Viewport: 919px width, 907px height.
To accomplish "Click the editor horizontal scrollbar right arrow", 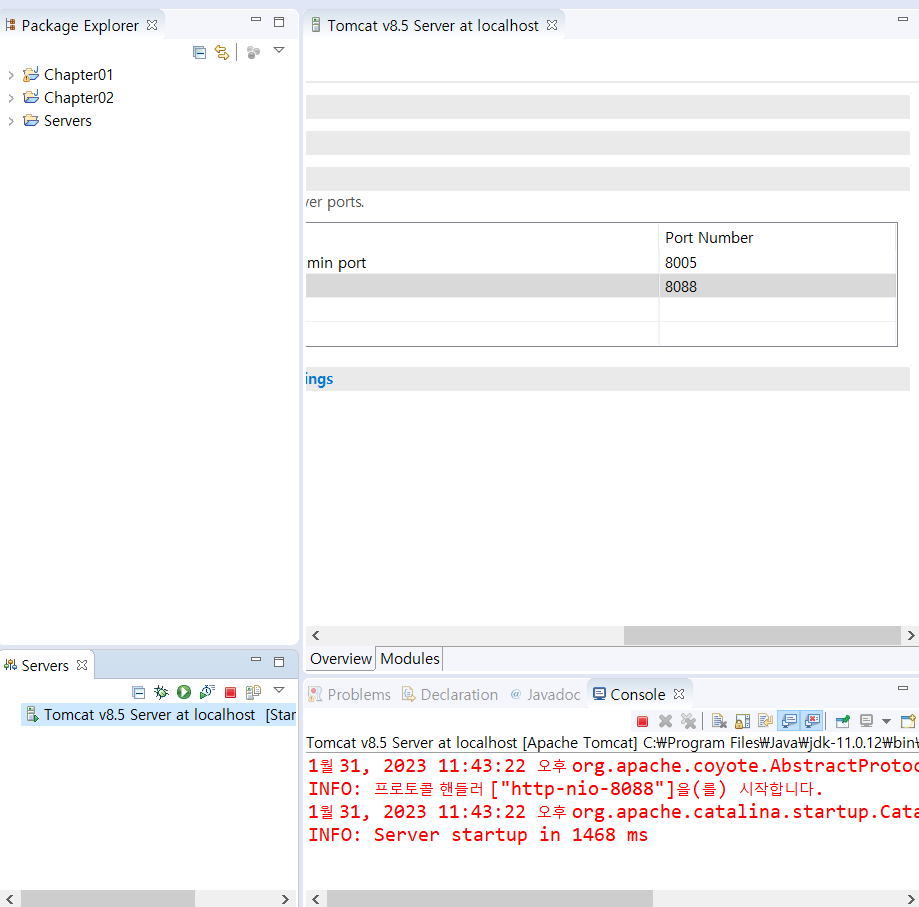I will [910, 635].
